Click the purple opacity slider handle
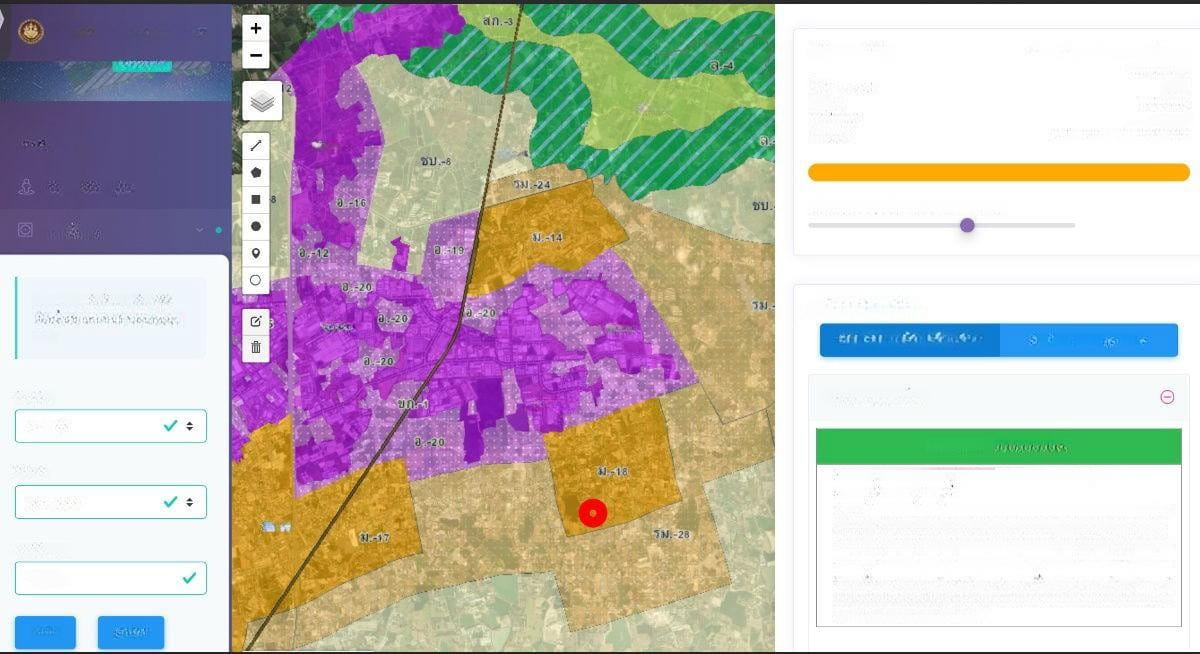 [967, 225]
